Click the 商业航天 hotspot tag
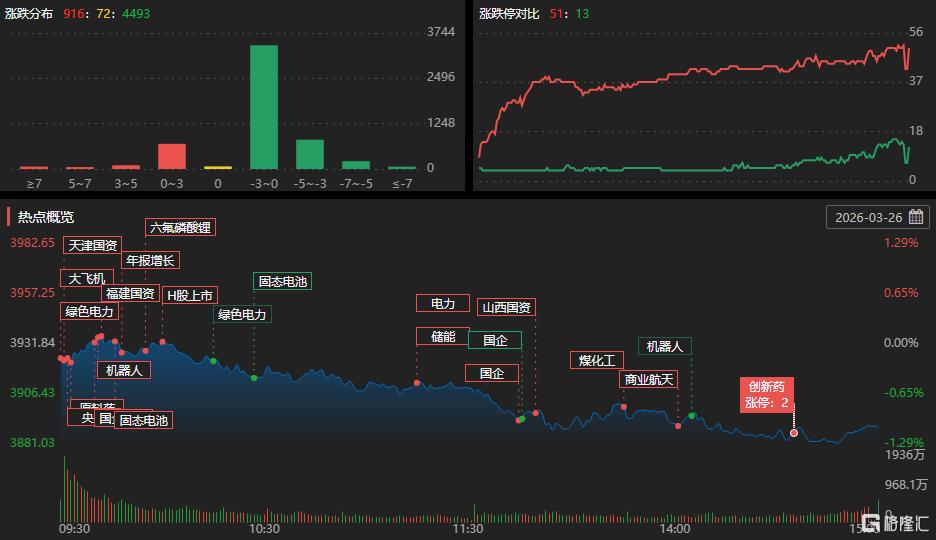 tap(650, 379)
